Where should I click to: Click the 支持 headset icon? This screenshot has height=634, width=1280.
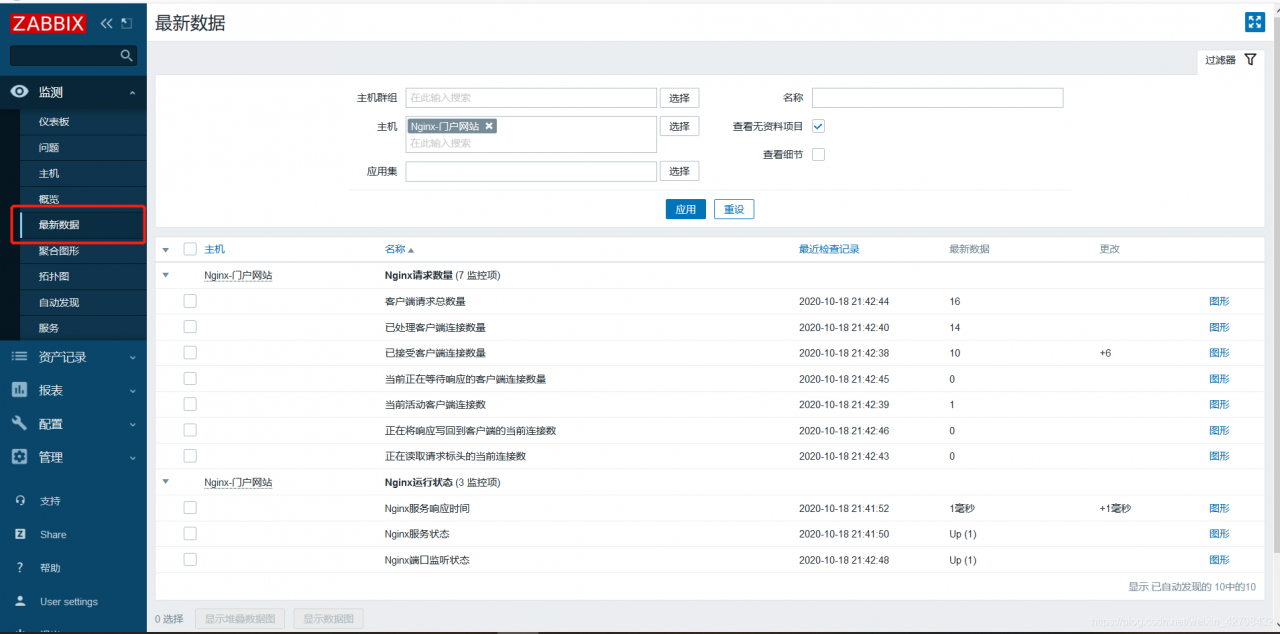coord(20,501)
